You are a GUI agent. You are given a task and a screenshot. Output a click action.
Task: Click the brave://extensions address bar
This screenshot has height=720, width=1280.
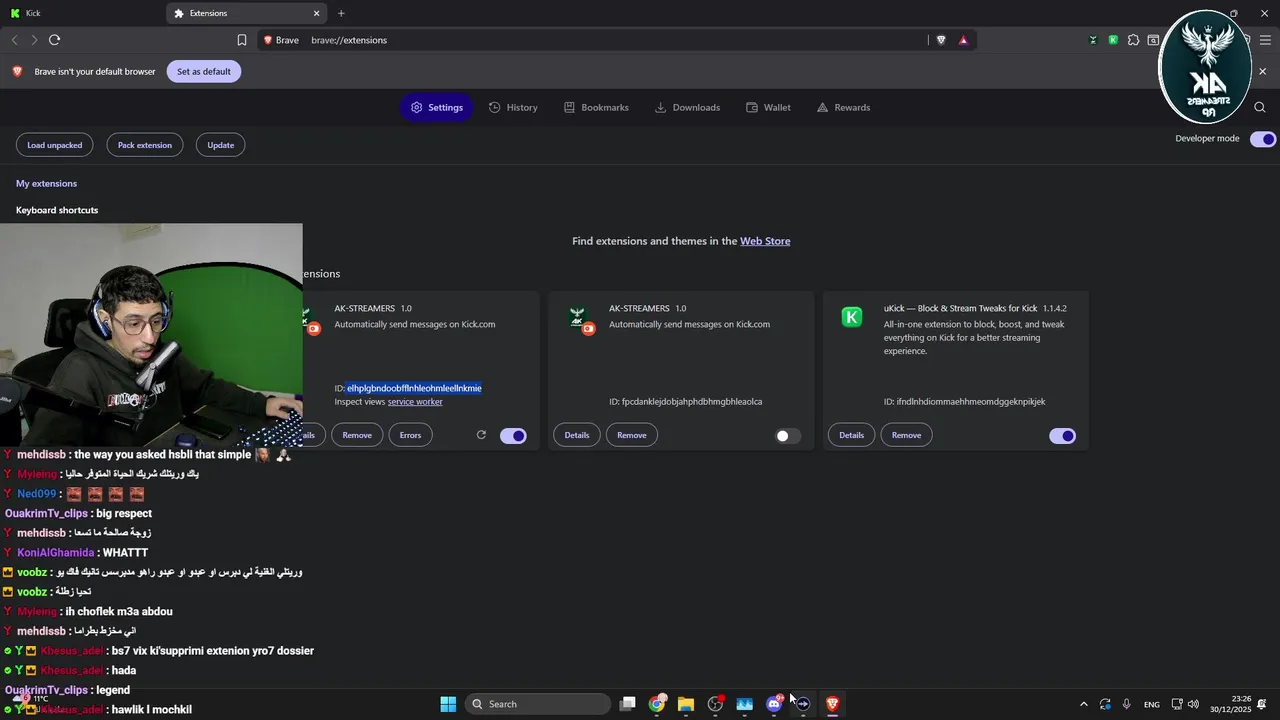tap(616, 40)
